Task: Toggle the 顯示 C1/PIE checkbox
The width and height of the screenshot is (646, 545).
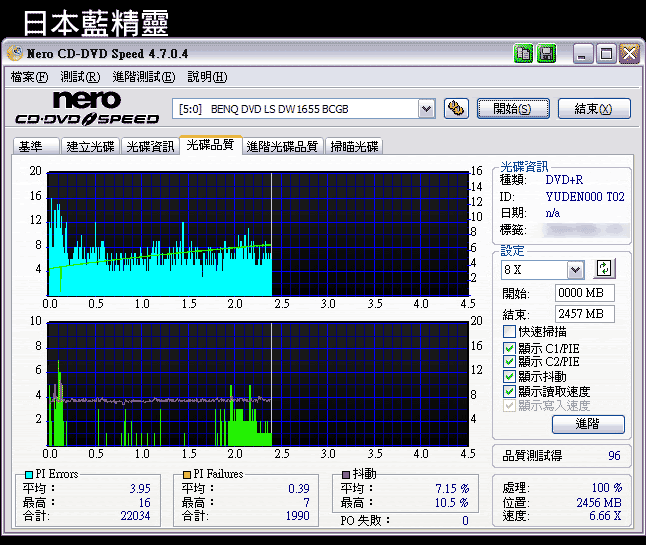Action: [509, 349]
